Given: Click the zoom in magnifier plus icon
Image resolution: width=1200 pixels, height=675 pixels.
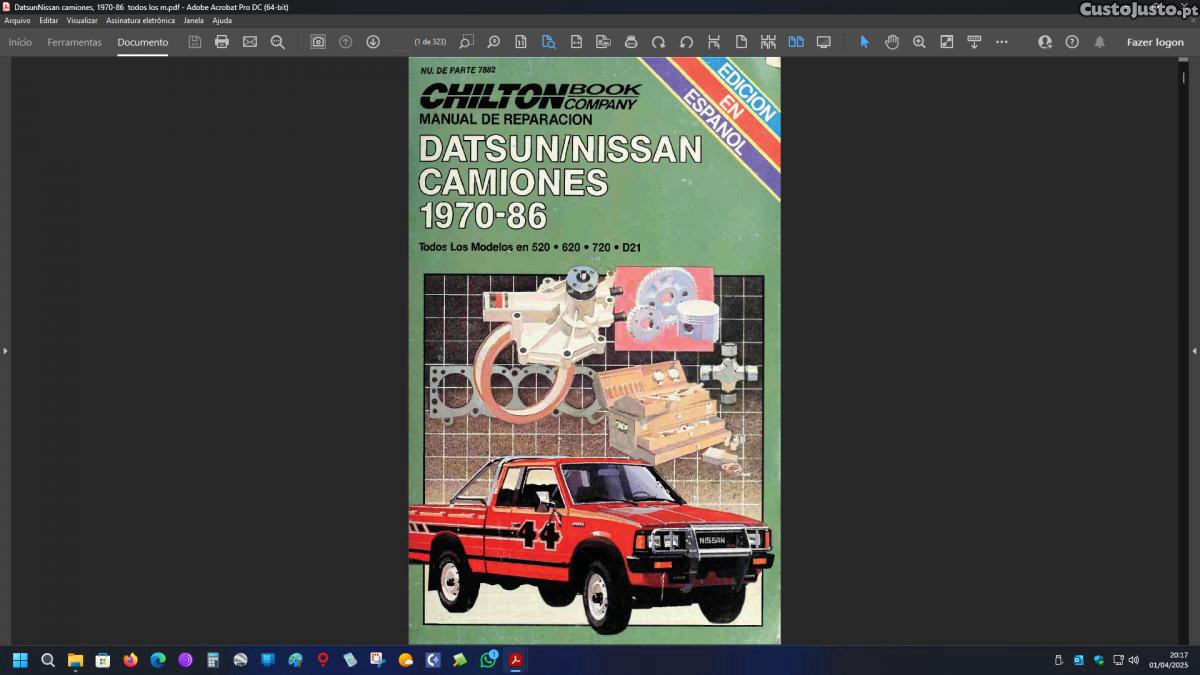Looking at the screenshot, I should [919, 42].
